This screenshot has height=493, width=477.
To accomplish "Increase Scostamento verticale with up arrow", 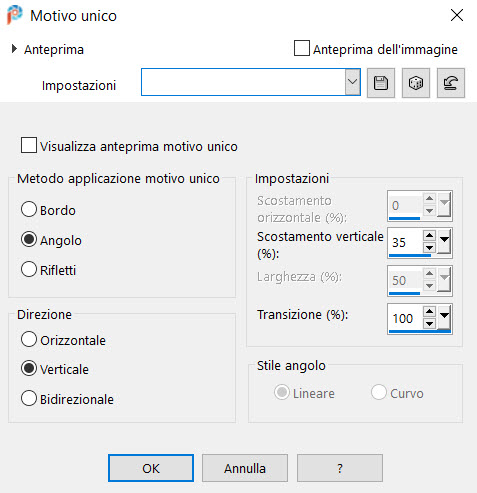I will point(429,236).
